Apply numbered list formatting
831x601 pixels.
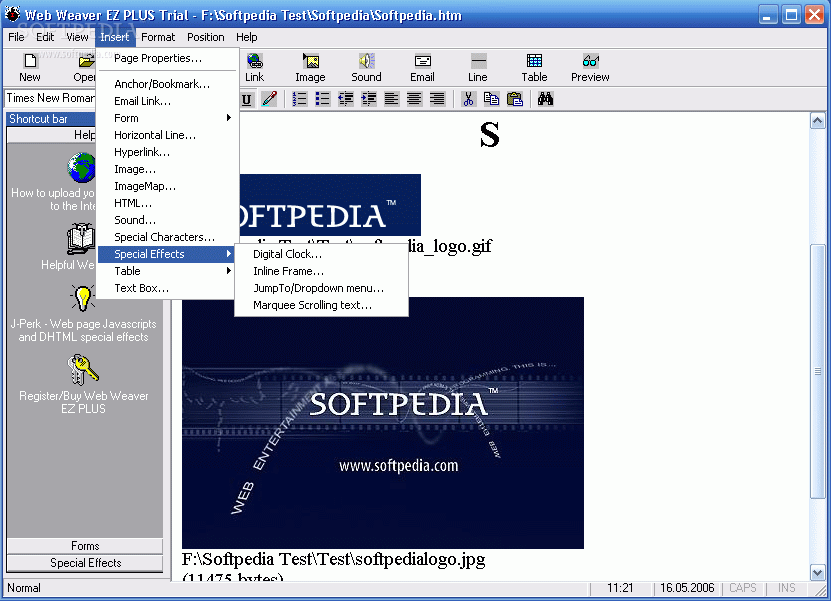pyautogui.click(x=300, y=99)
